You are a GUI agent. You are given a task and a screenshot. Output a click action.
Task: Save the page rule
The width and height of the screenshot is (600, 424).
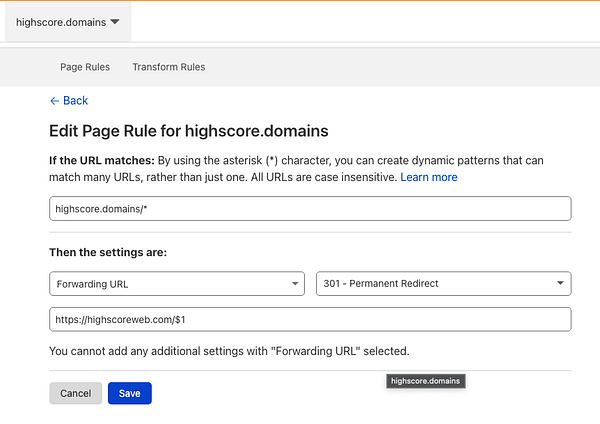click(129, 393)
